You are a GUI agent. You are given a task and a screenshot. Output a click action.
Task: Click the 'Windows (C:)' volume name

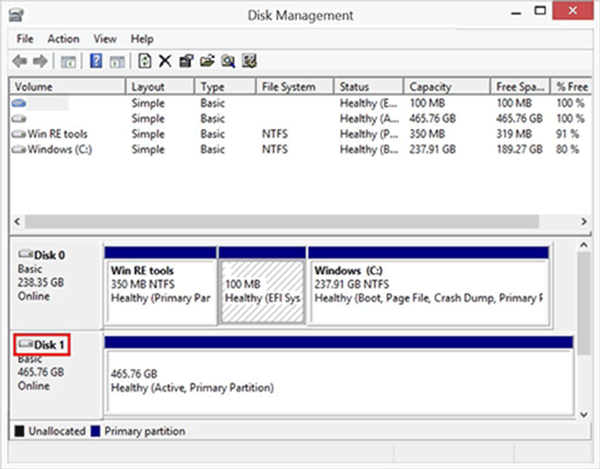tap(60, 150)
